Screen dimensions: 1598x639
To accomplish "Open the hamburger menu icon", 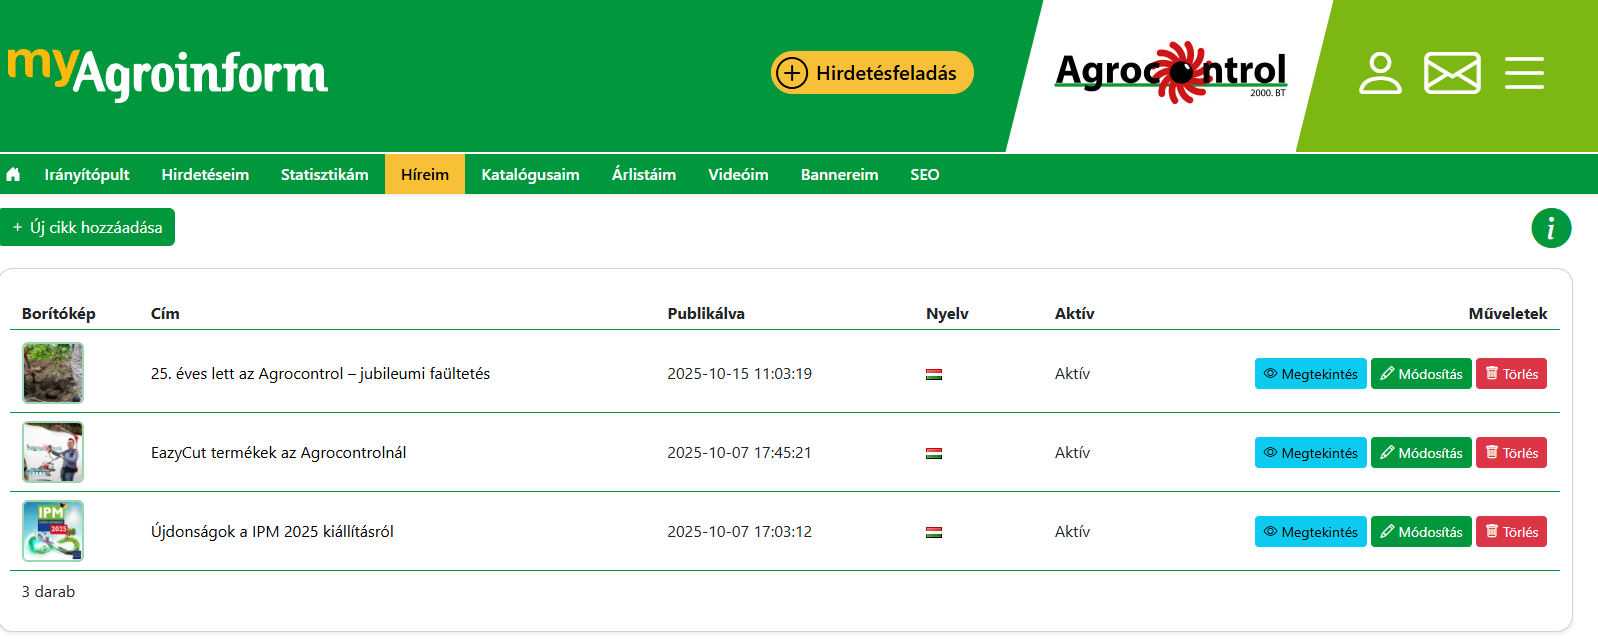I will point(1524,73).
